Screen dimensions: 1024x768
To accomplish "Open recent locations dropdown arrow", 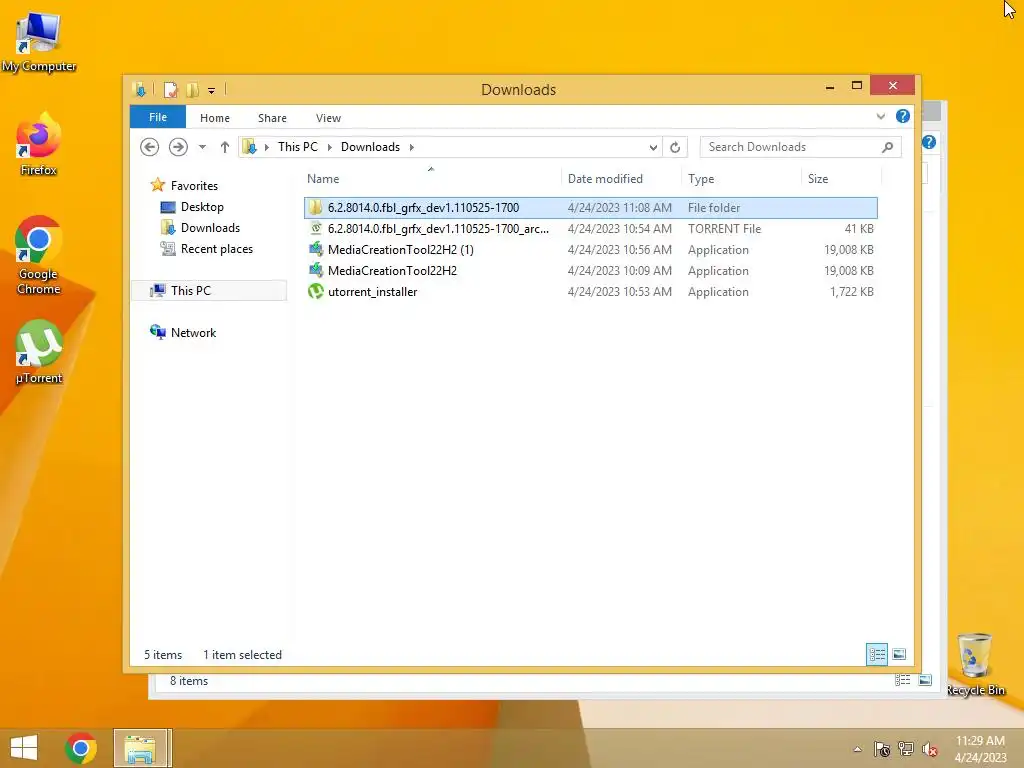I will tap(202, 147).
